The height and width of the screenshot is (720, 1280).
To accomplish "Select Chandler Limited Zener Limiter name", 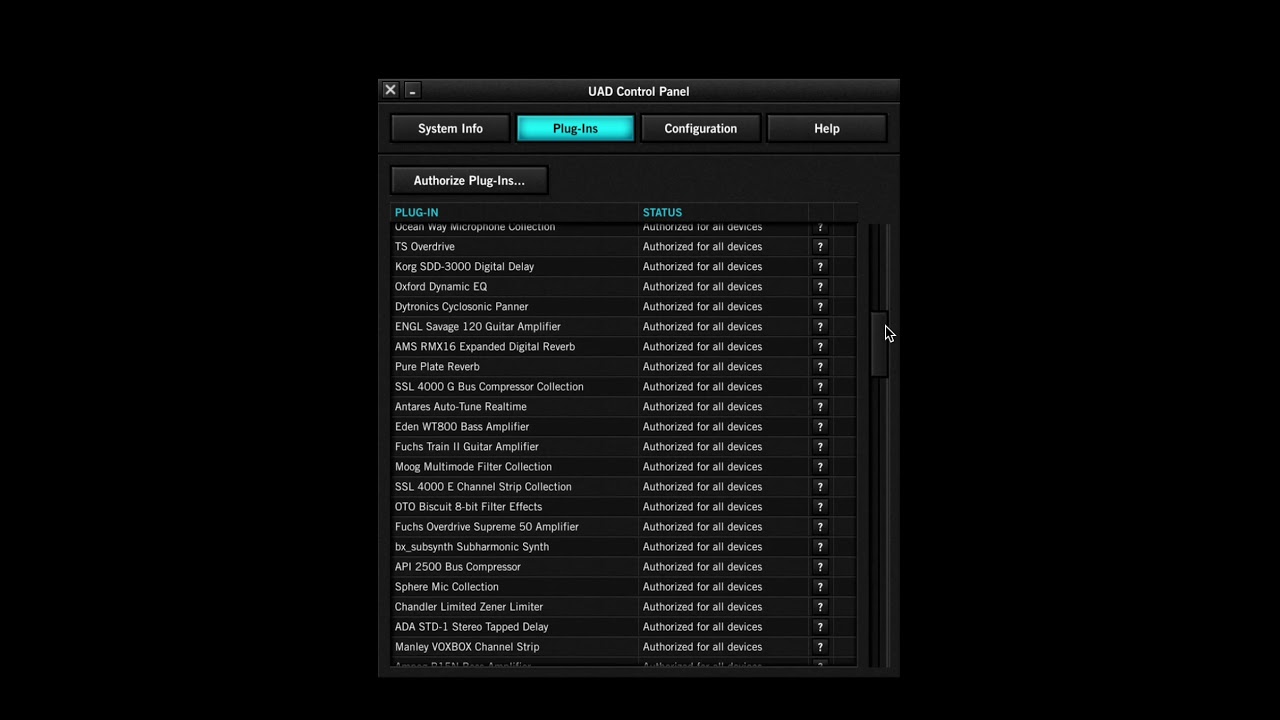I will click(468, 607).
